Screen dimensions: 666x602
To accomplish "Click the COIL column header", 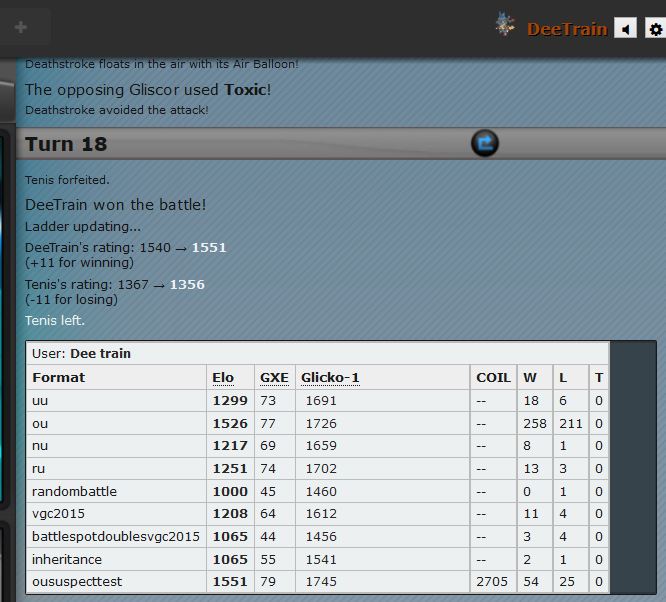I will 493,377.
